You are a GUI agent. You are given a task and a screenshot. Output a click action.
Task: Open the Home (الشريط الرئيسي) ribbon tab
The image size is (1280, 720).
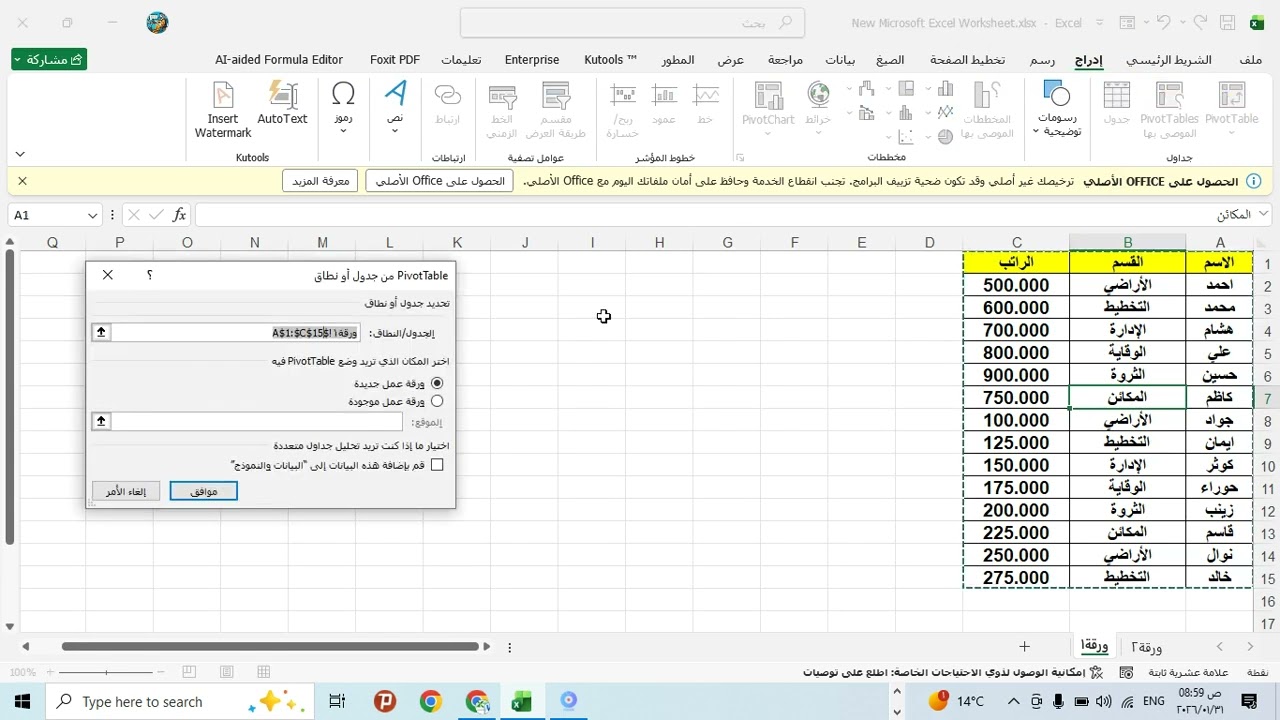click(x=1169, y=60)
